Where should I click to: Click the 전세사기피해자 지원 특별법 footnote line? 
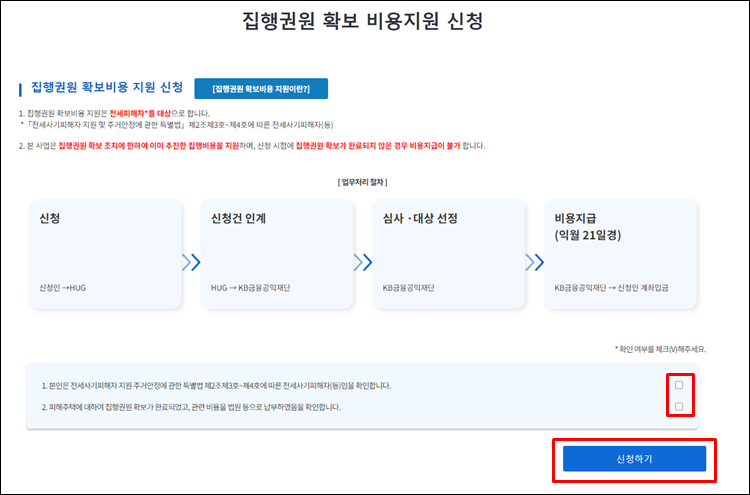(x=176, y=125)
